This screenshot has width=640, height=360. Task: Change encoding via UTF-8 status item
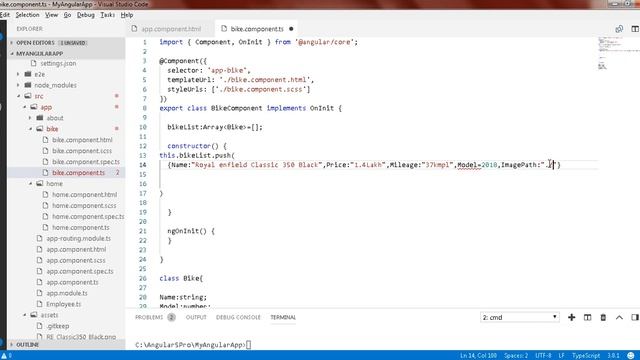click(x=543, y=356)
